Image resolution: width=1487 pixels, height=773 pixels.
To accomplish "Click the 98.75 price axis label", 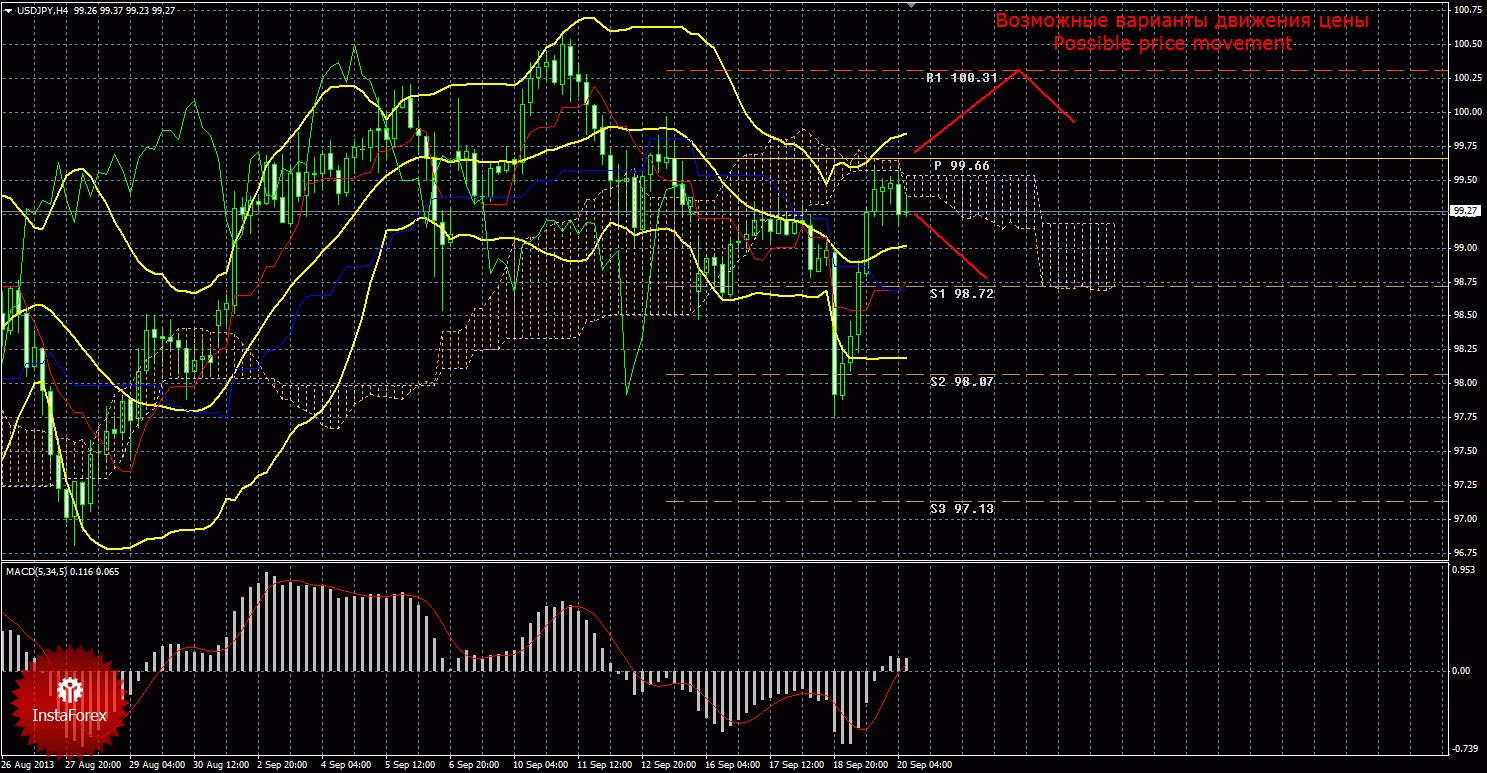I will tap(1465, 282).
